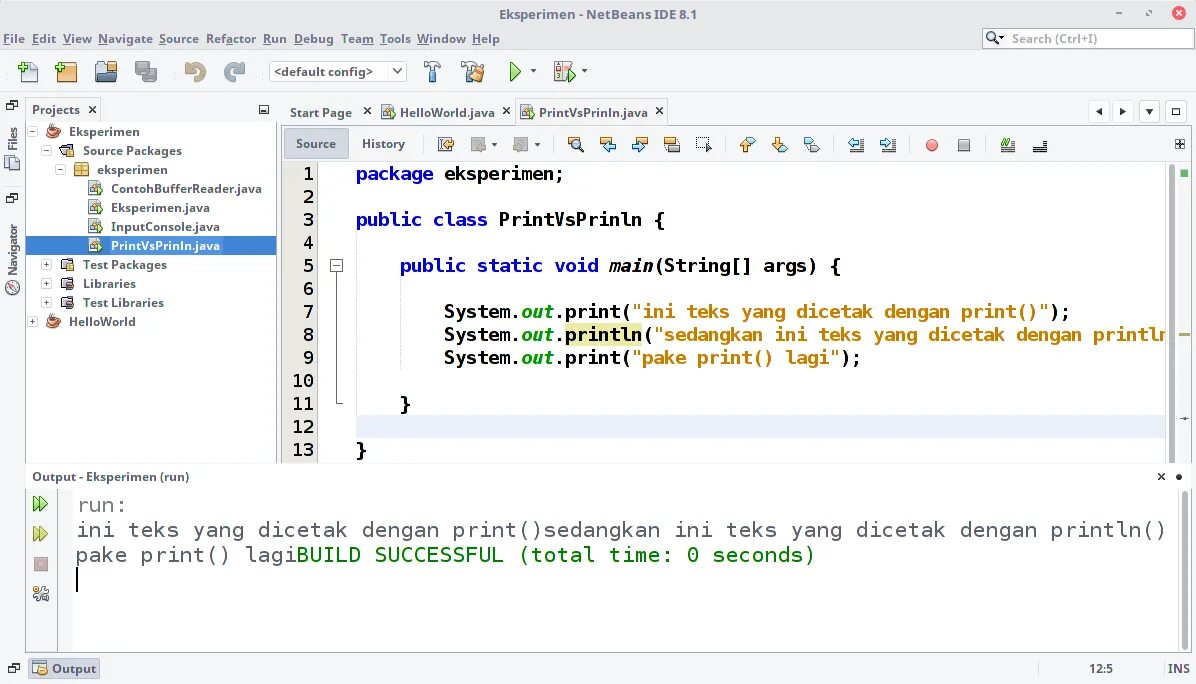Open Debug Project dropdown arrow

584,71
